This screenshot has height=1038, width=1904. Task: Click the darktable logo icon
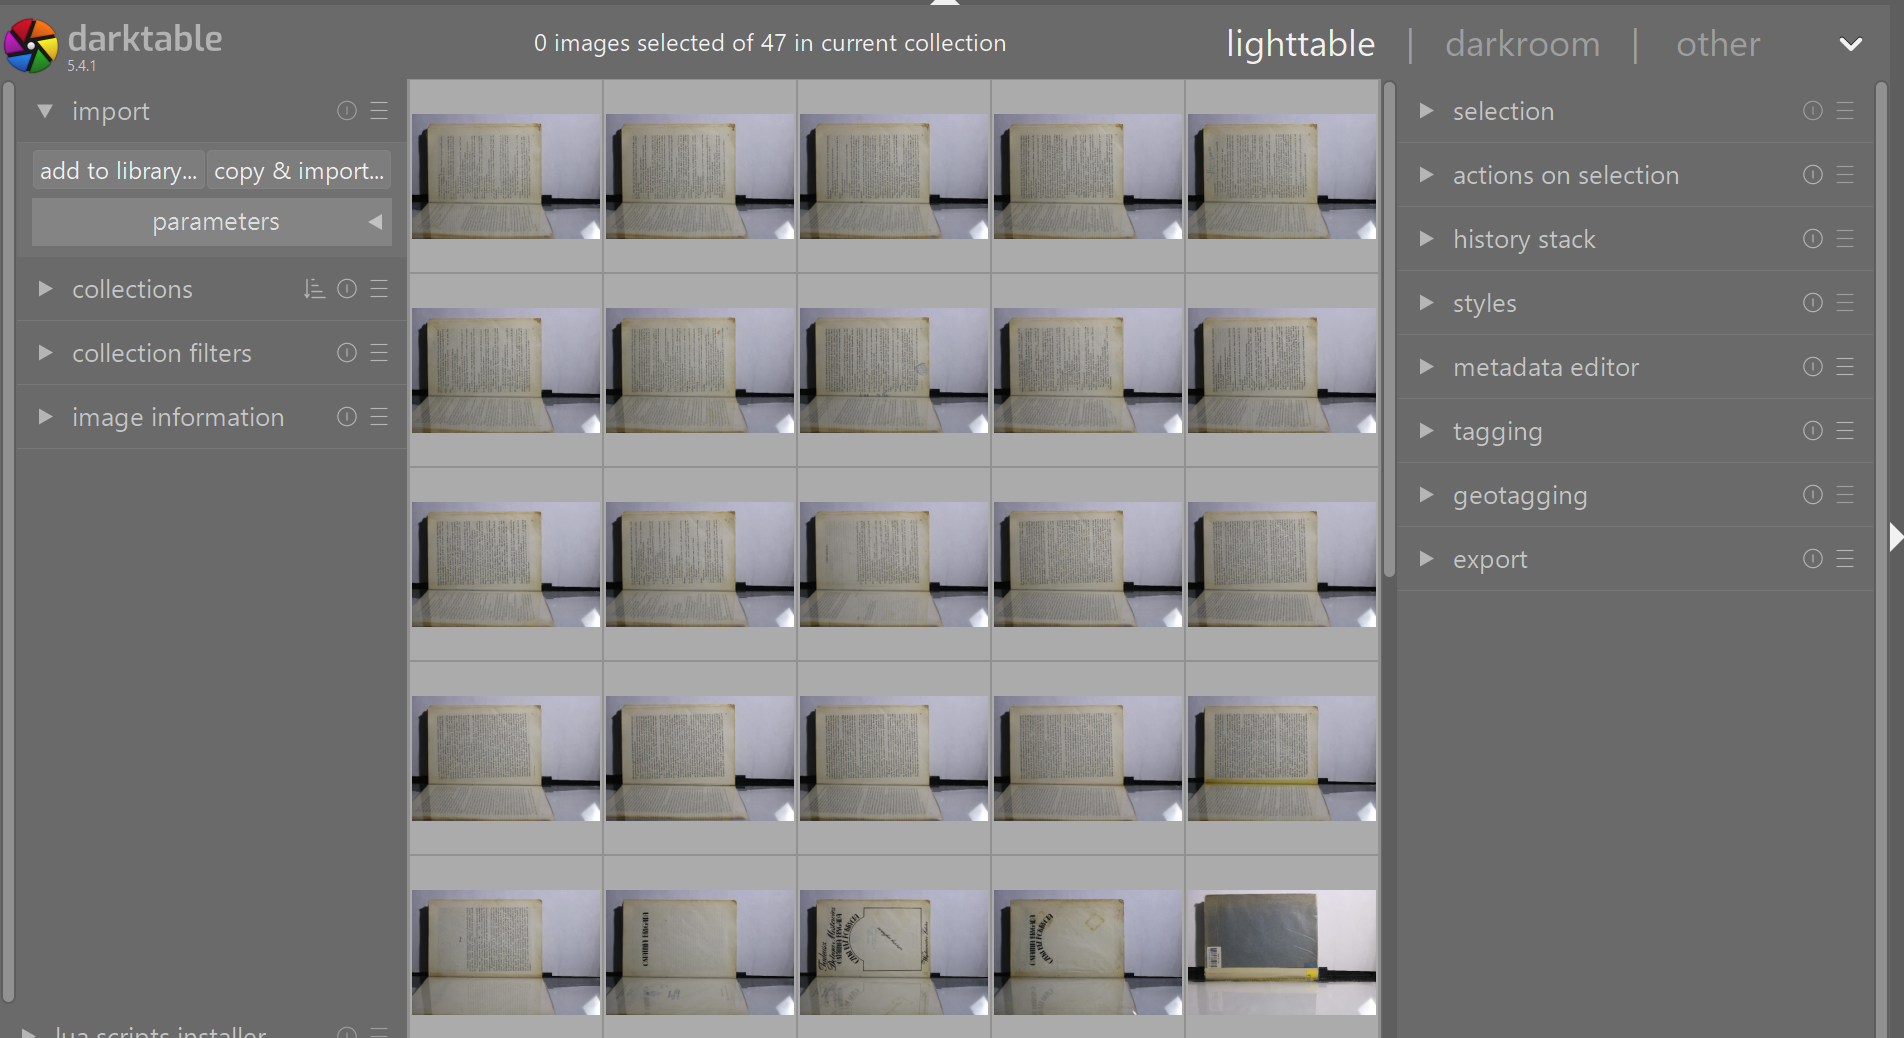click(x=31, y=45)
